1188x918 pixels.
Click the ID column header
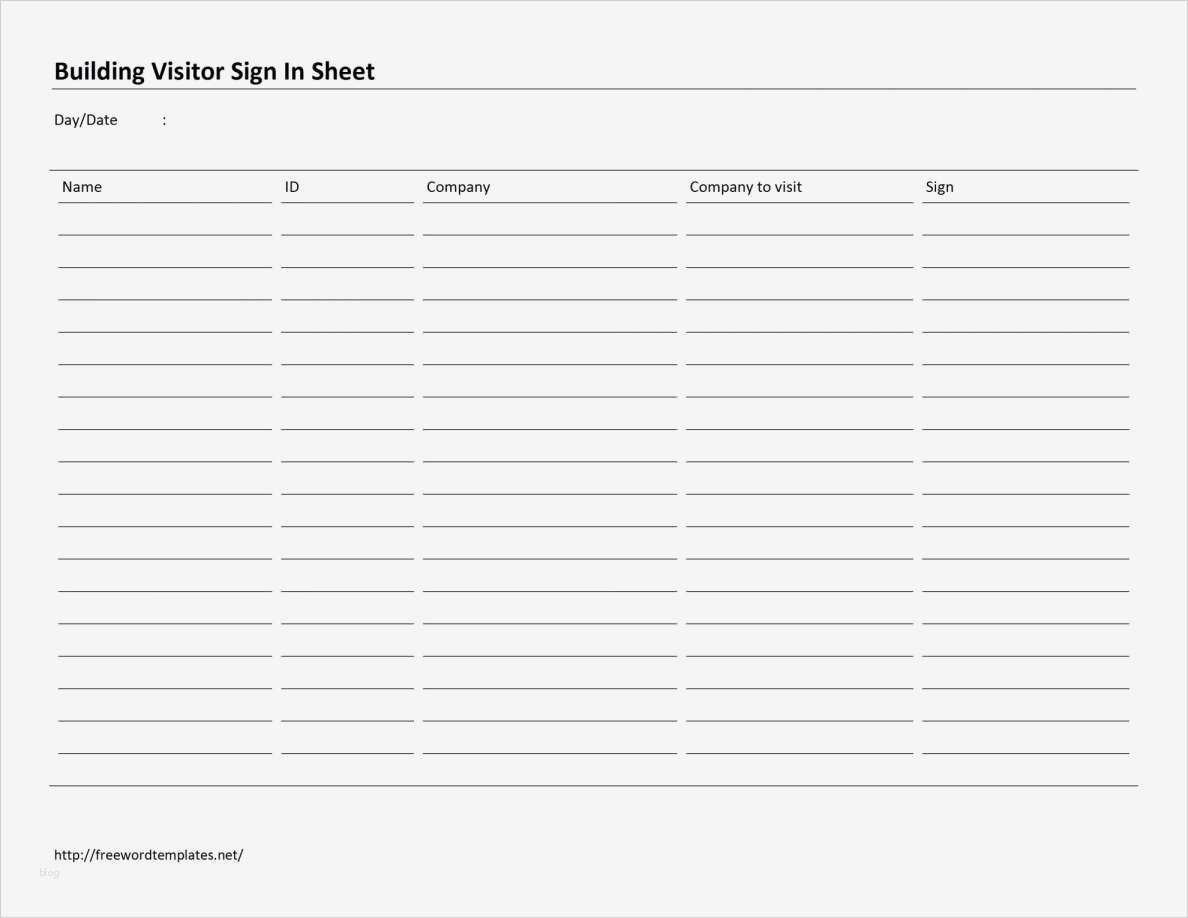292,187
